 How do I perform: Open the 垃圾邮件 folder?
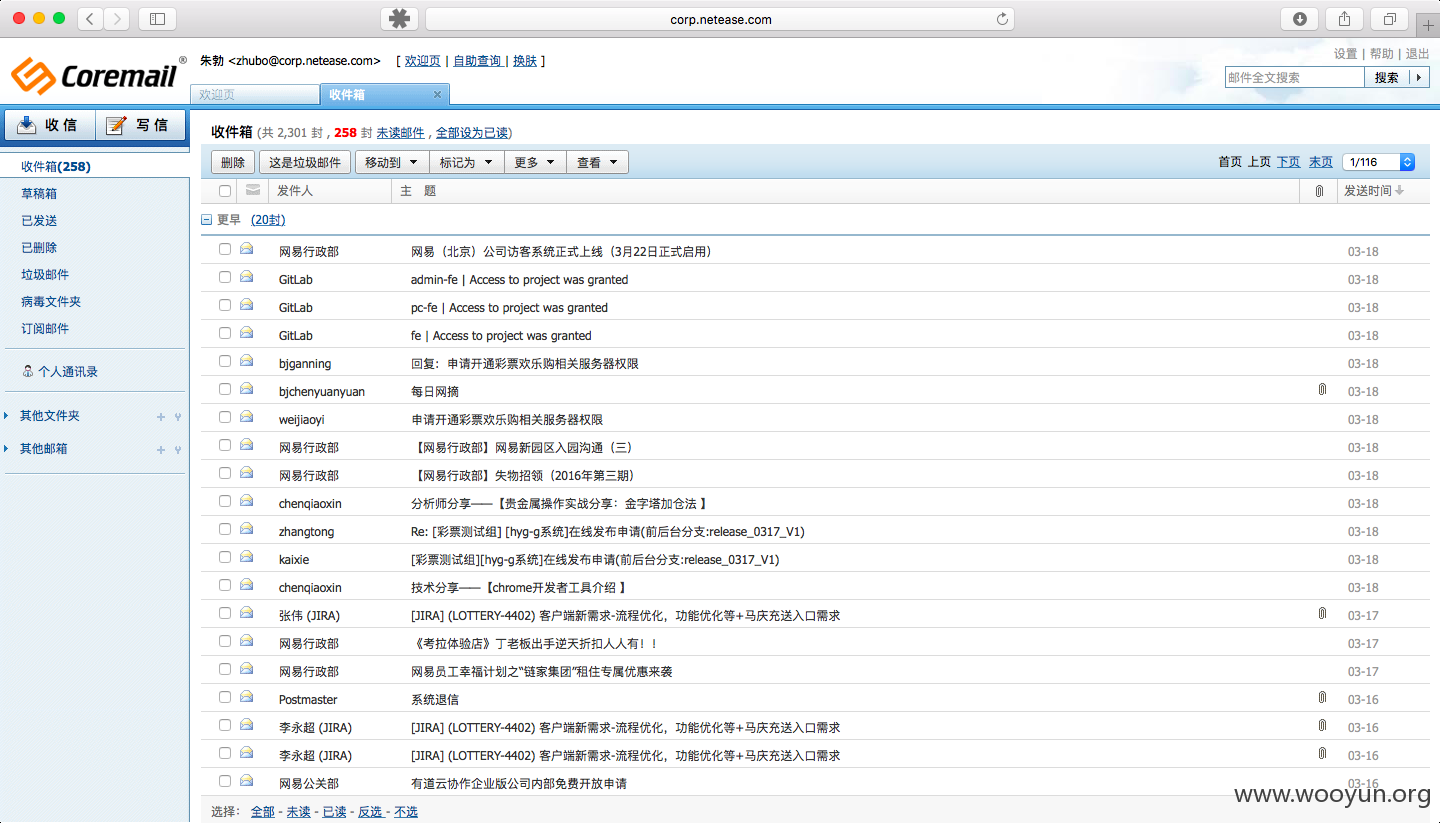(45, 274)
